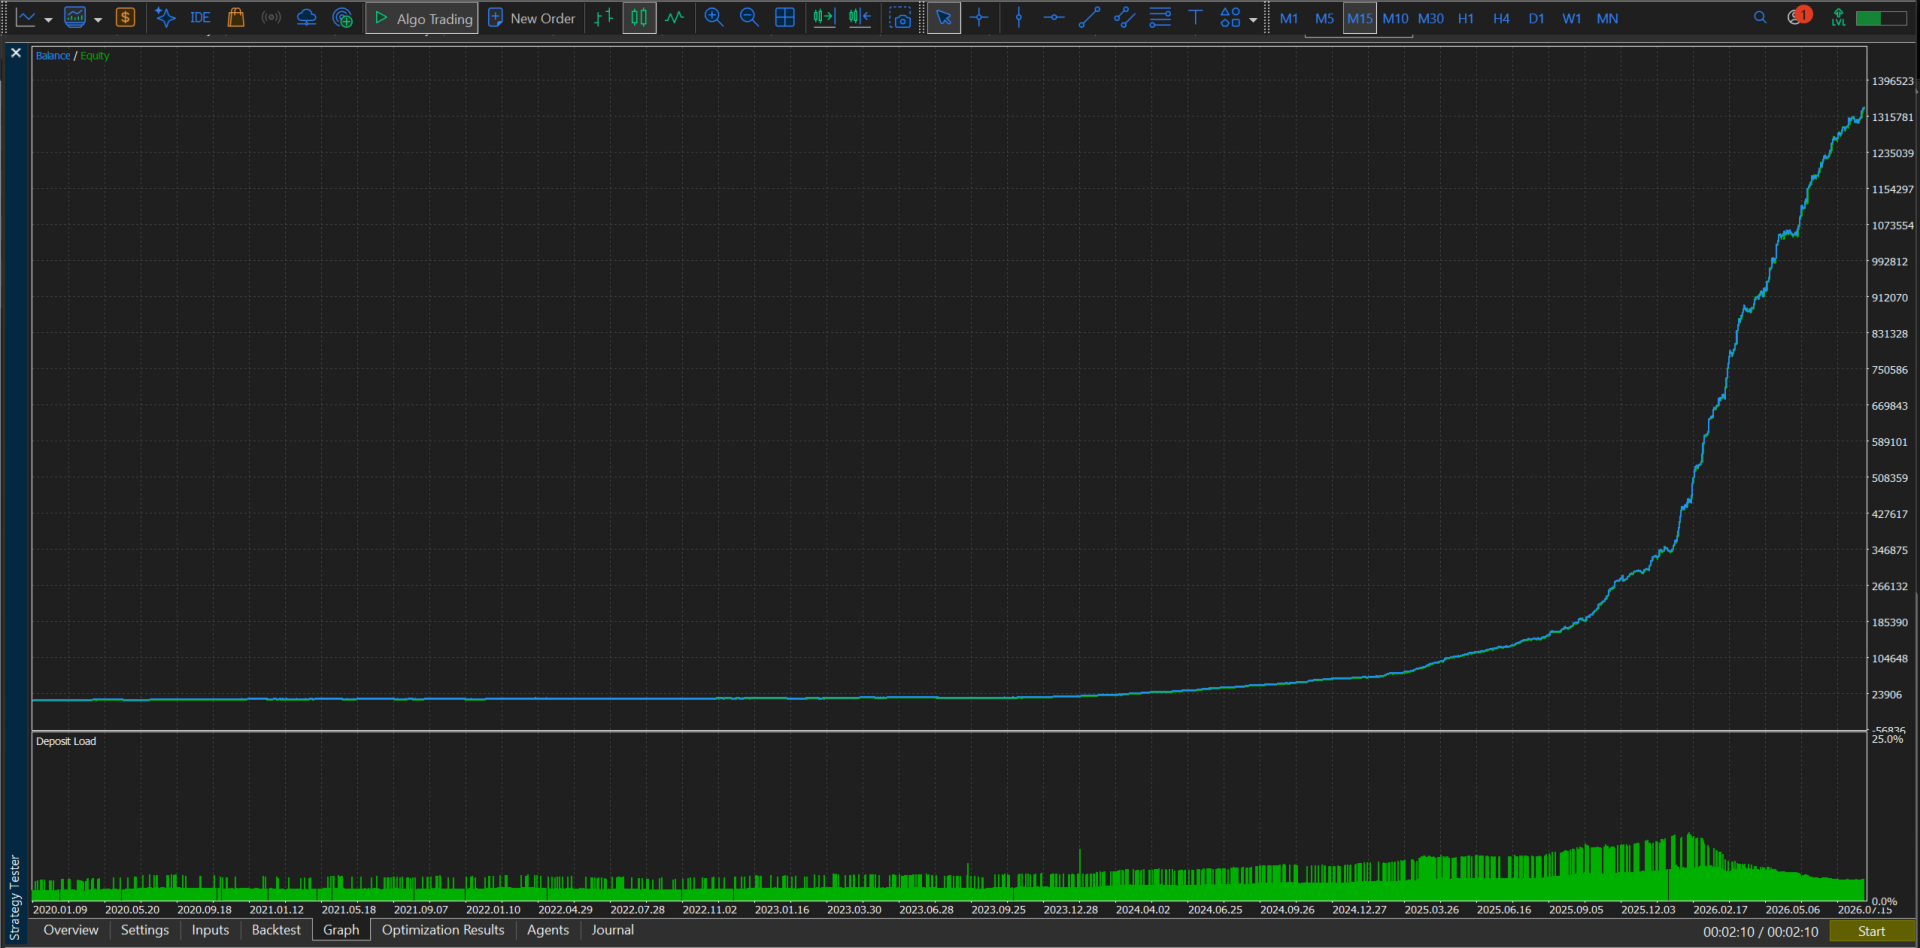Click the LVL upload icon
The height and width of the screenshot is (948, 1920).
[1838, 17]
